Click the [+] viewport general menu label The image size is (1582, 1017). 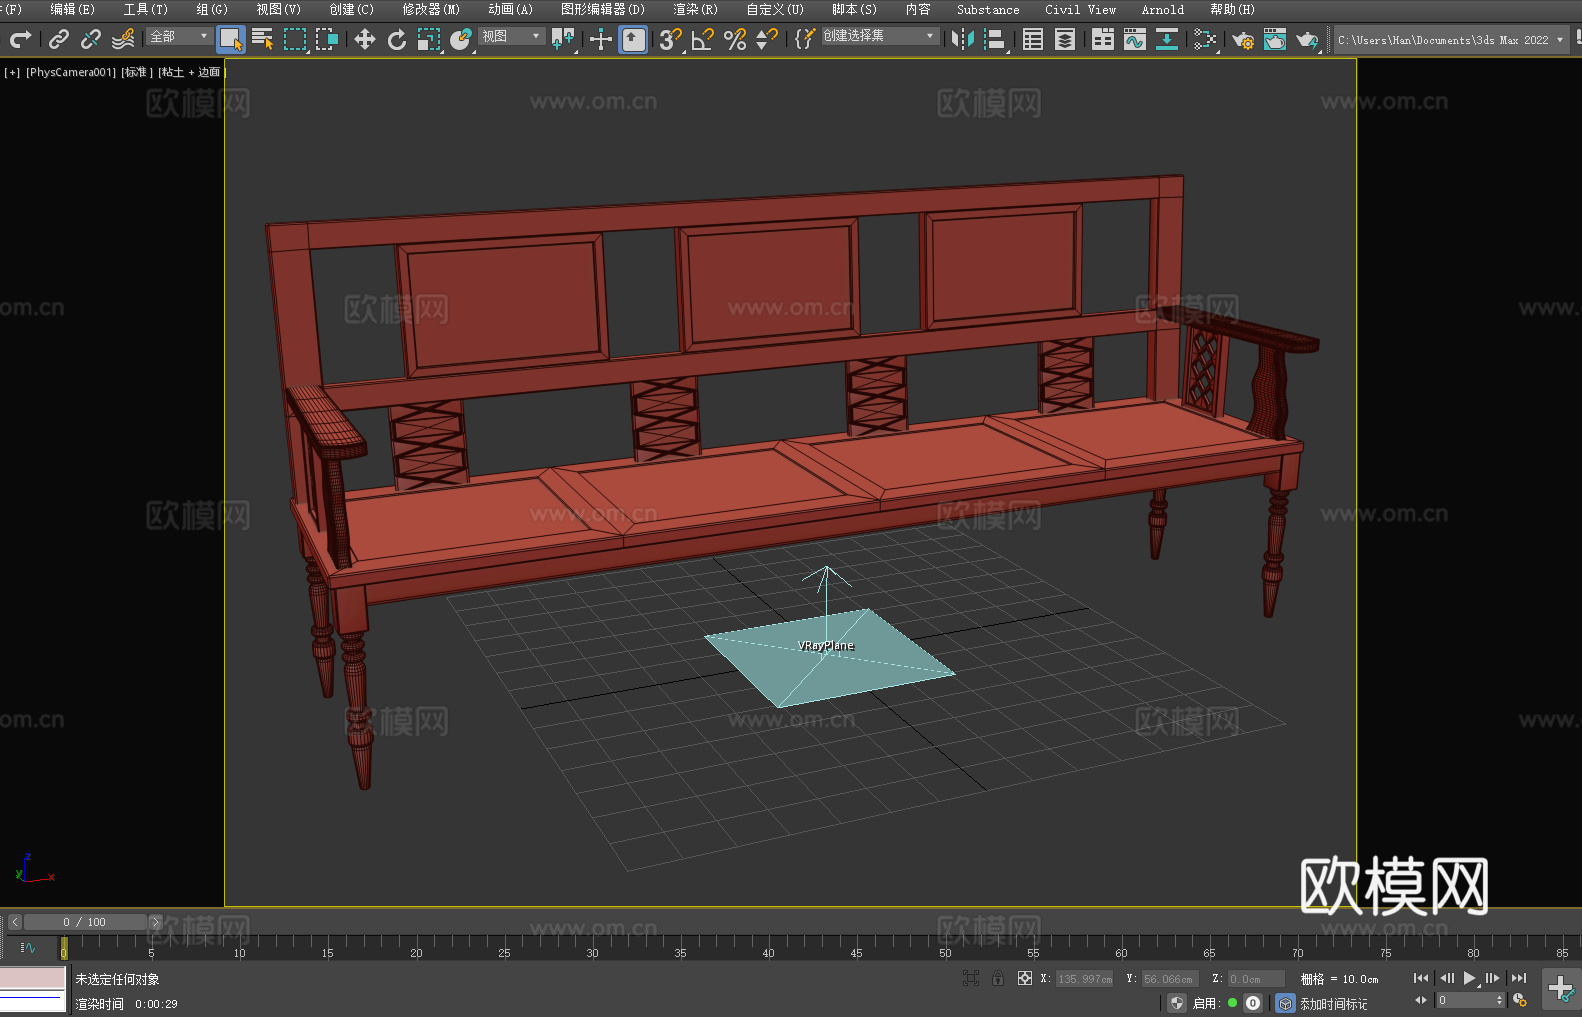coord(12,72)
